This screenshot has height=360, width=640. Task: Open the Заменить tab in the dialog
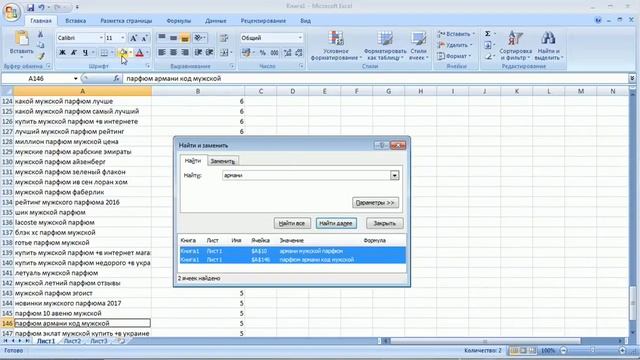click(222, 161)
